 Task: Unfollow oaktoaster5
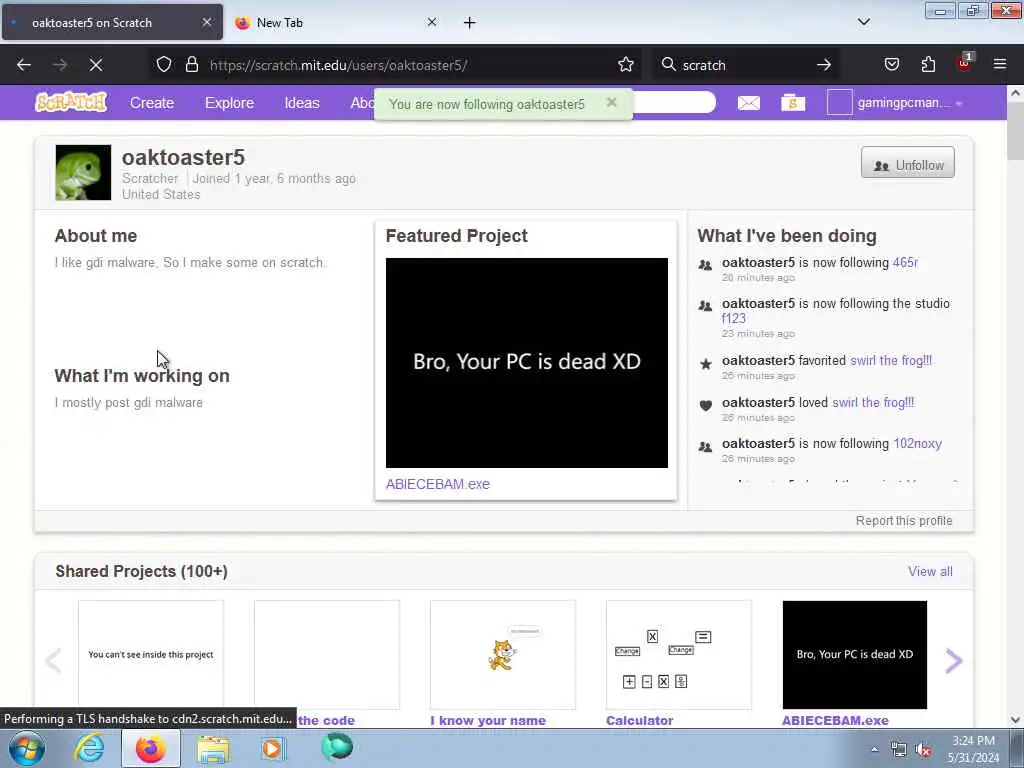click(x=908, y=163)
